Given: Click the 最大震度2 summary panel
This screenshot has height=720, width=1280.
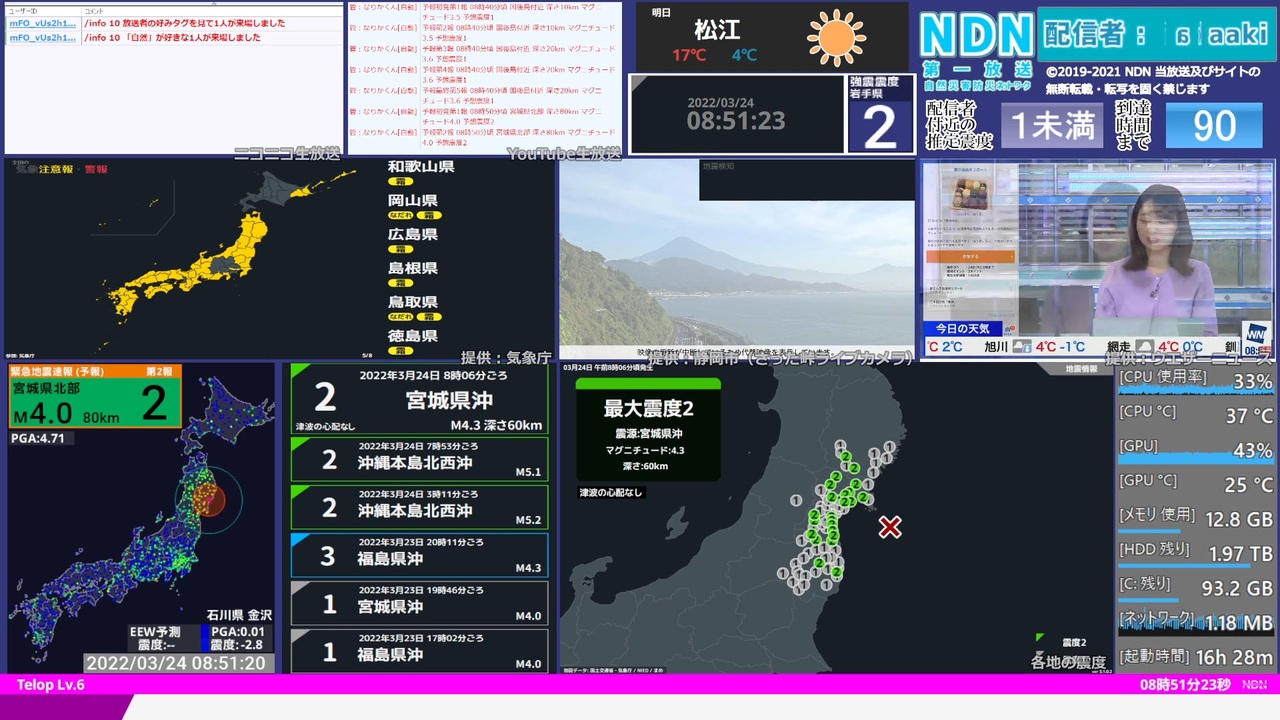Looking at the screenshot, I should point(648,427).
